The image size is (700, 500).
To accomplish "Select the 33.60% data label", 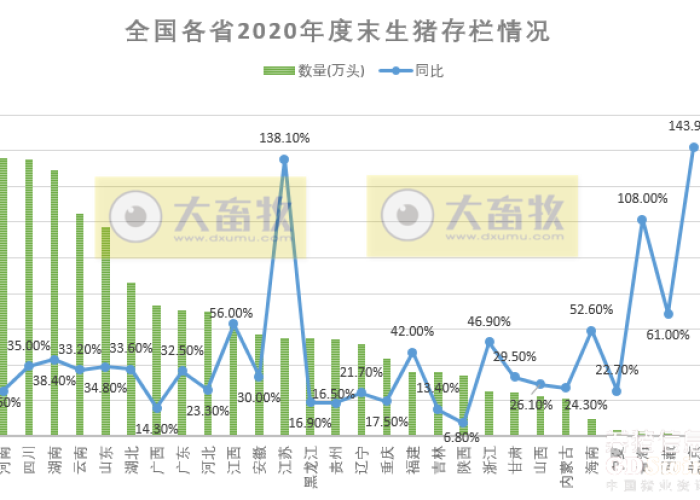I will [x=131, y=348].
